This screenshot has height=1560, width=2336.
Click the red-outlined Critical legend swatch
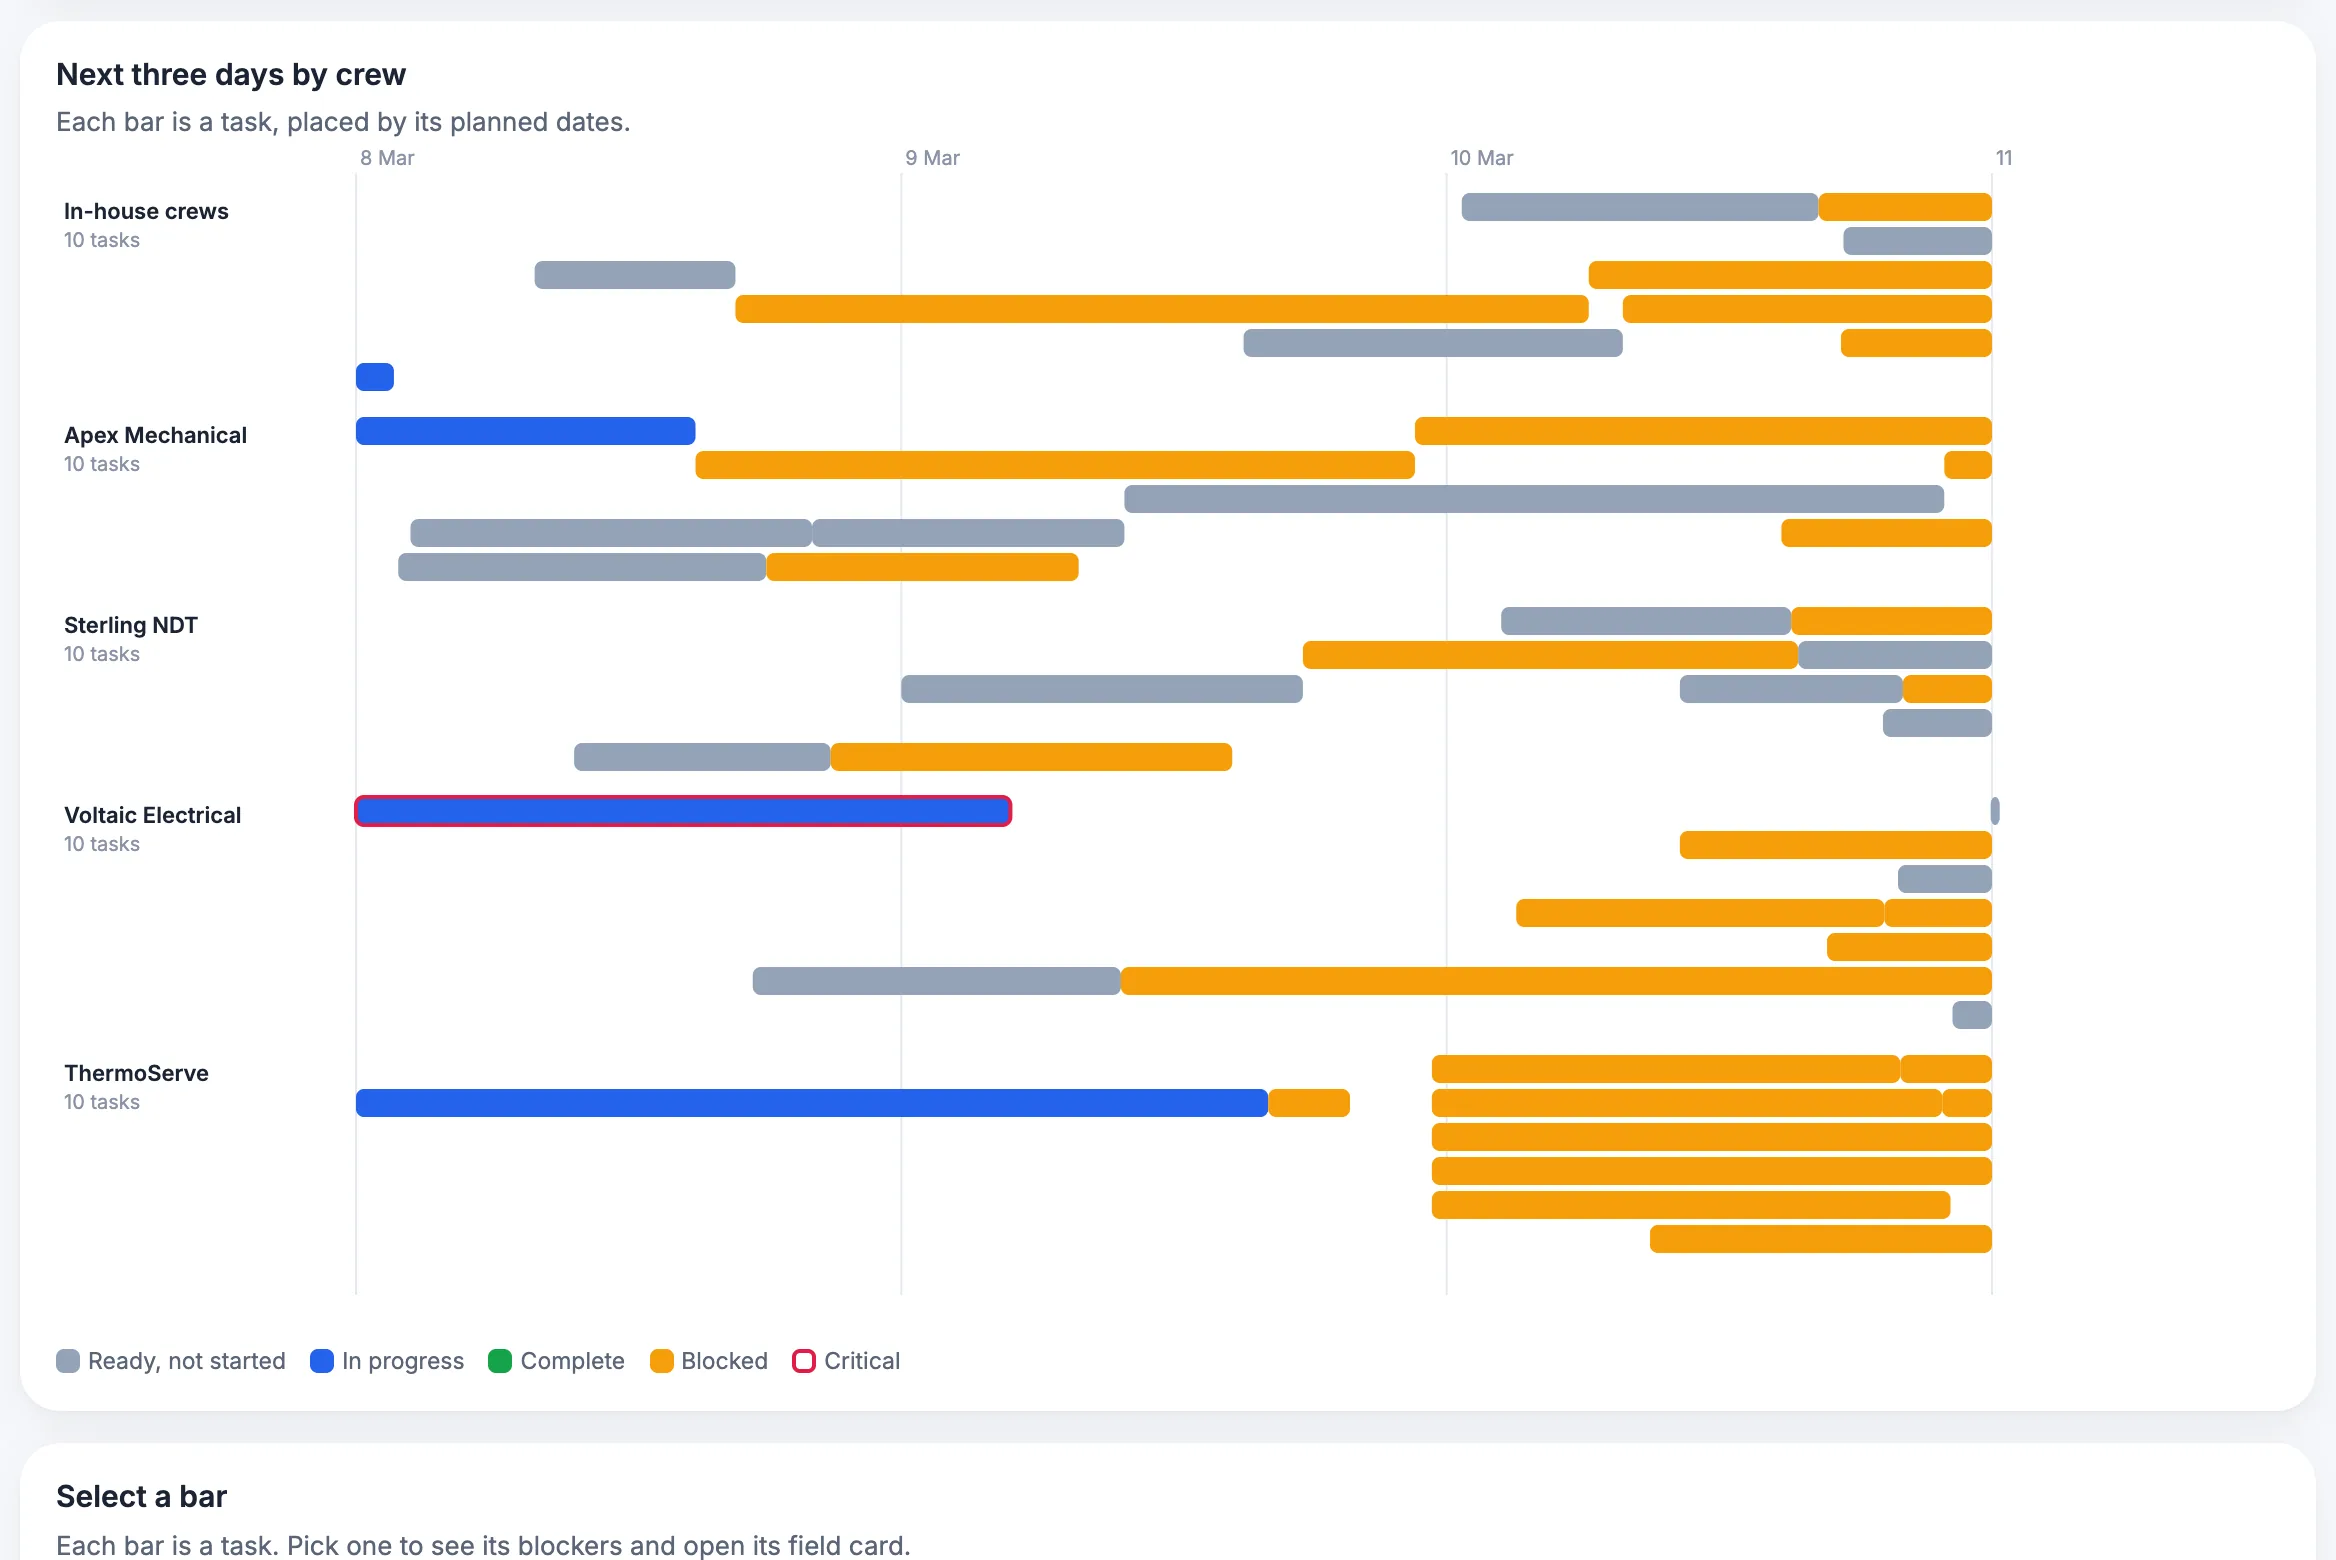[x=804, y=1361]
